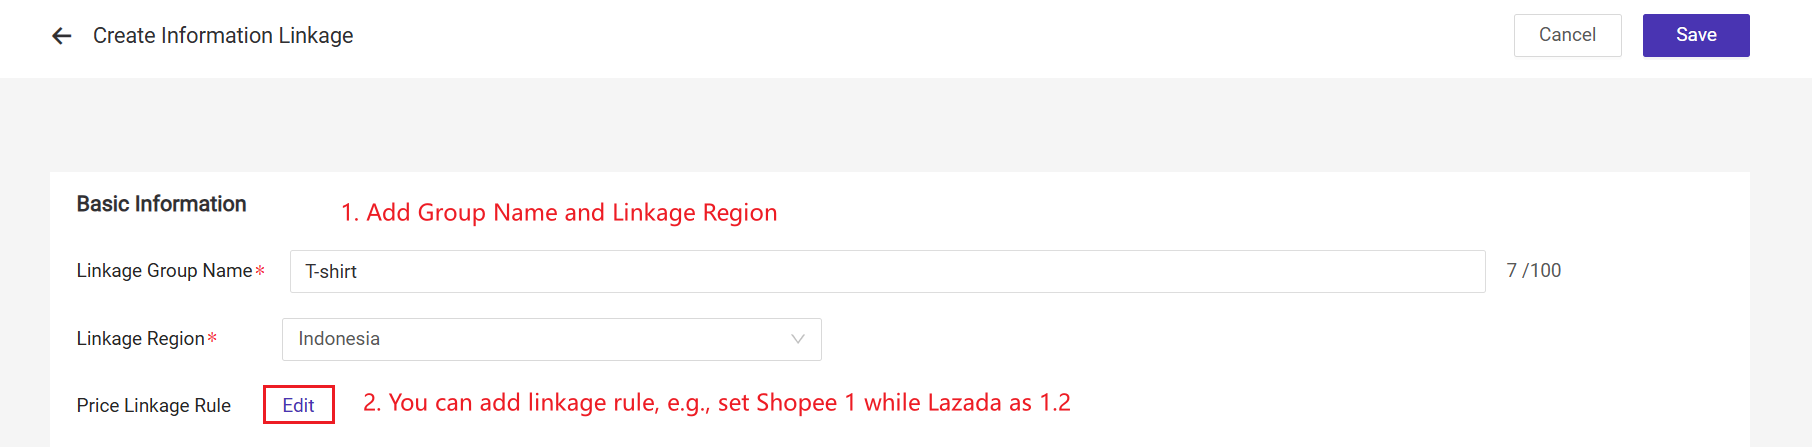The width and height of the screenshot is (1812, 447).
Task: Click the 'Price Linkage Rule' label
Action: [x=153, y=405]
